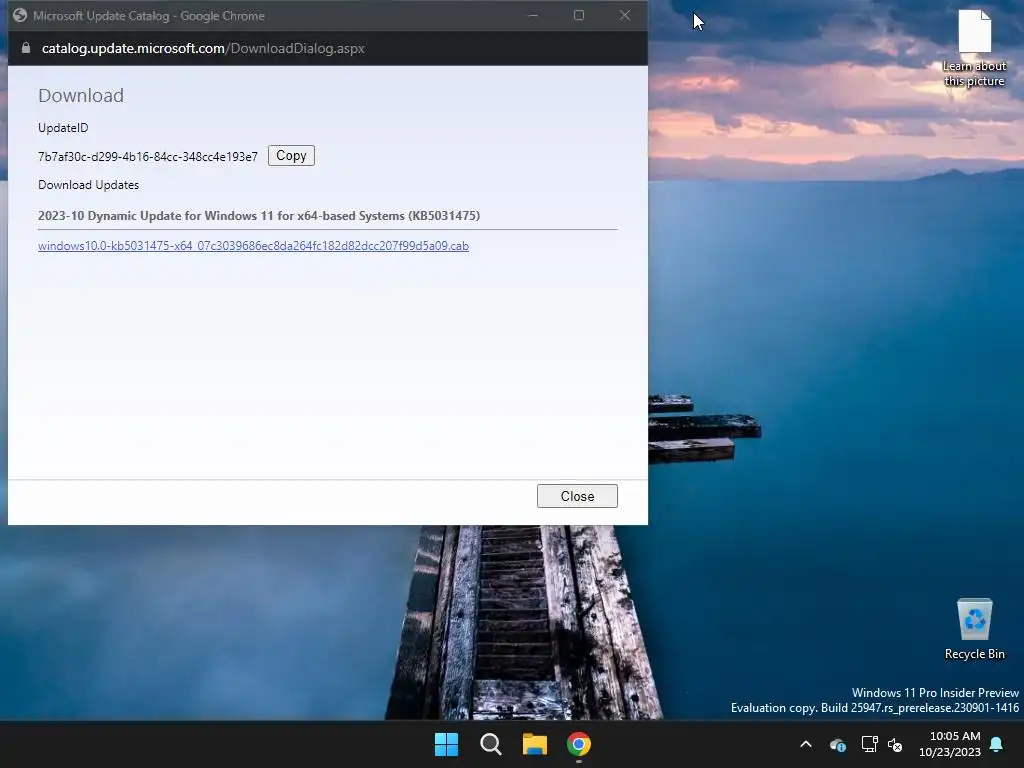
Task: Download the windows10.0-kb5031475-x64 cab file link
Action: click(253, 246)
